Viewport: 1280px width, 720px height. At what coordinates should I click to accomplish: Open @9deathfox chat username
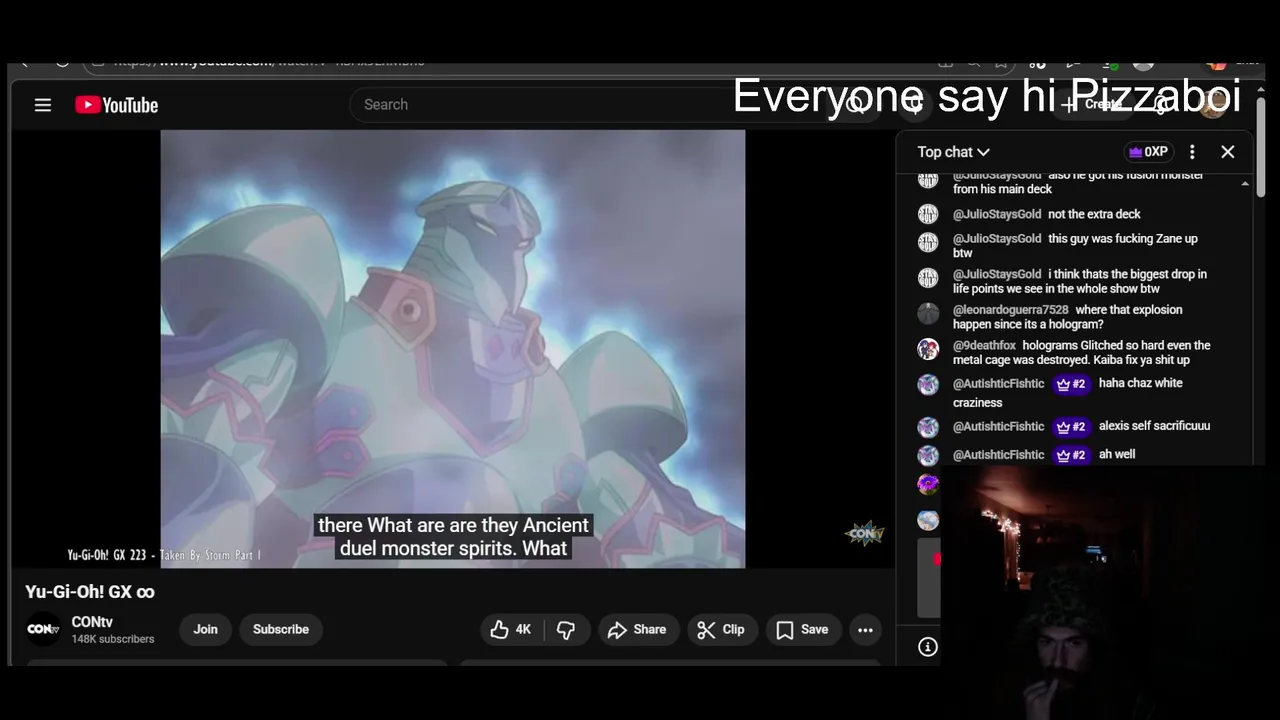pyautogui.click(x=984, y=345)
